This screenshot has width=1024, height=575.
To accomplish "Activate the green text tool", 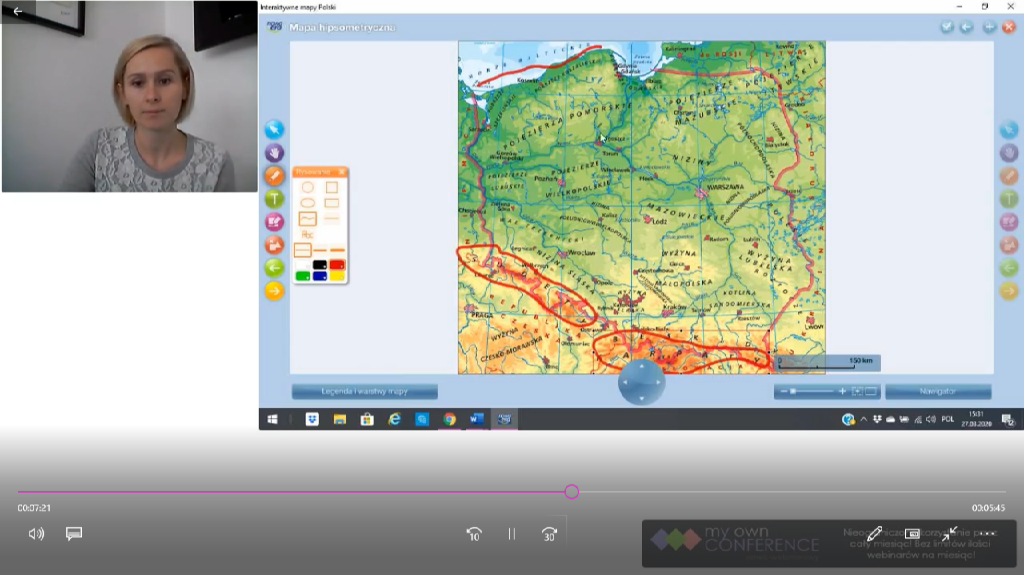I will pos(274,198).
